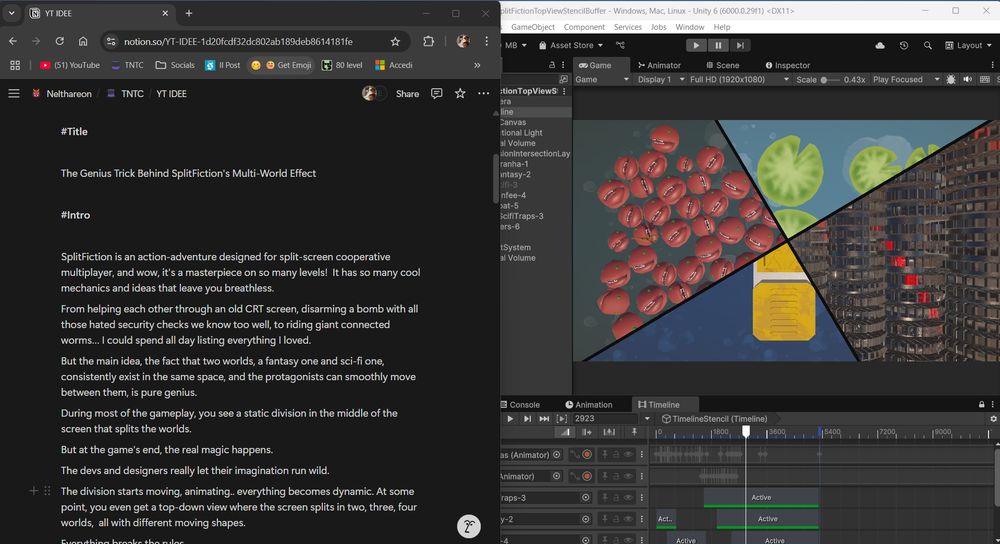Jump to Timeline end
Image resolution: width=1000 pixels, height=544 pixels.
tap(544, 419)
